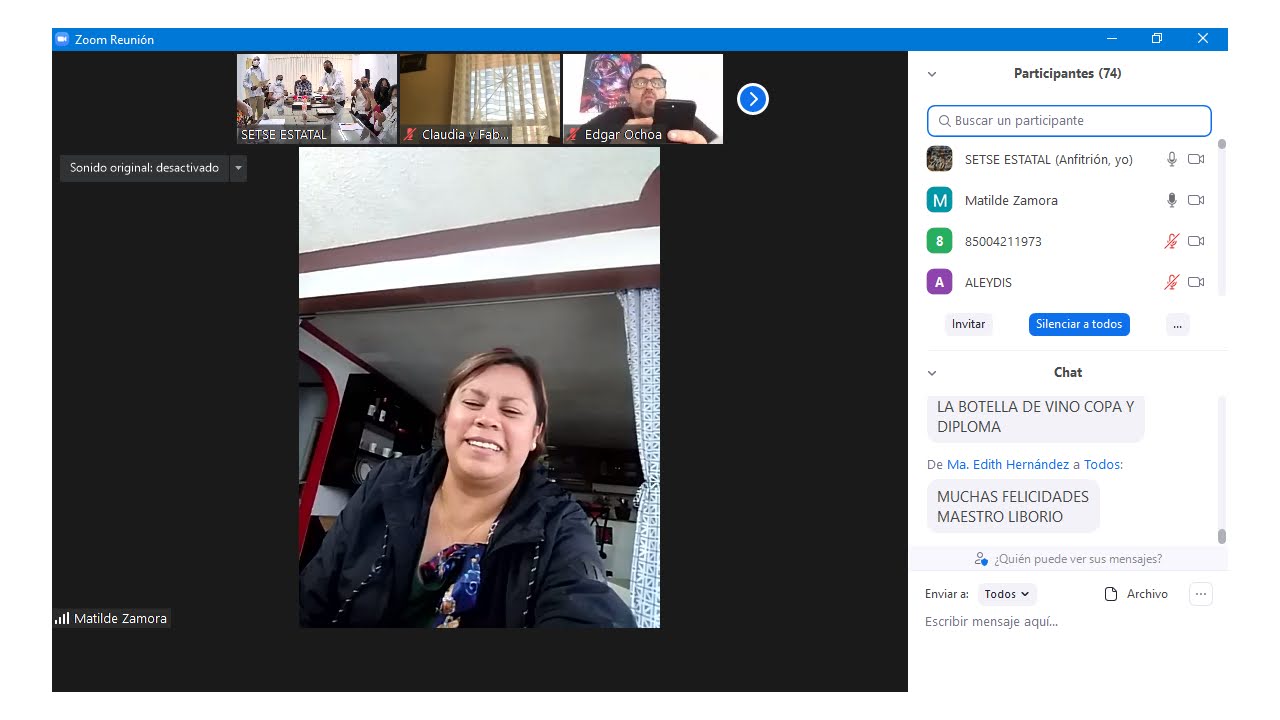Viewport: 1280px width, 720px height.
Task: Click the chat panel scrollbar thumb
Action: pos(1222,536)
